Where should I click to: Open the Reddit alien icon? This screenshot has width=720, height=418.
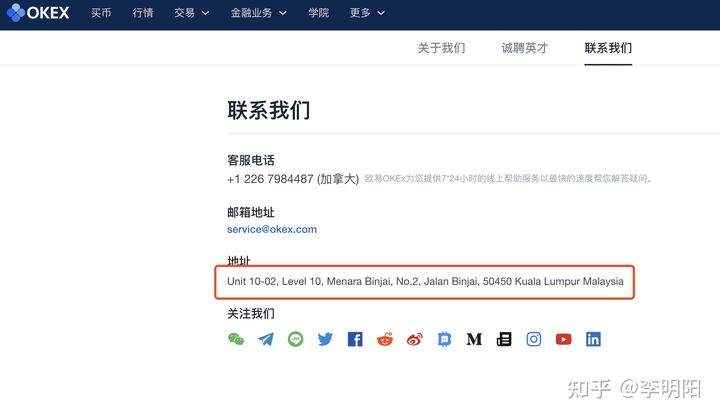pos(385,339)
